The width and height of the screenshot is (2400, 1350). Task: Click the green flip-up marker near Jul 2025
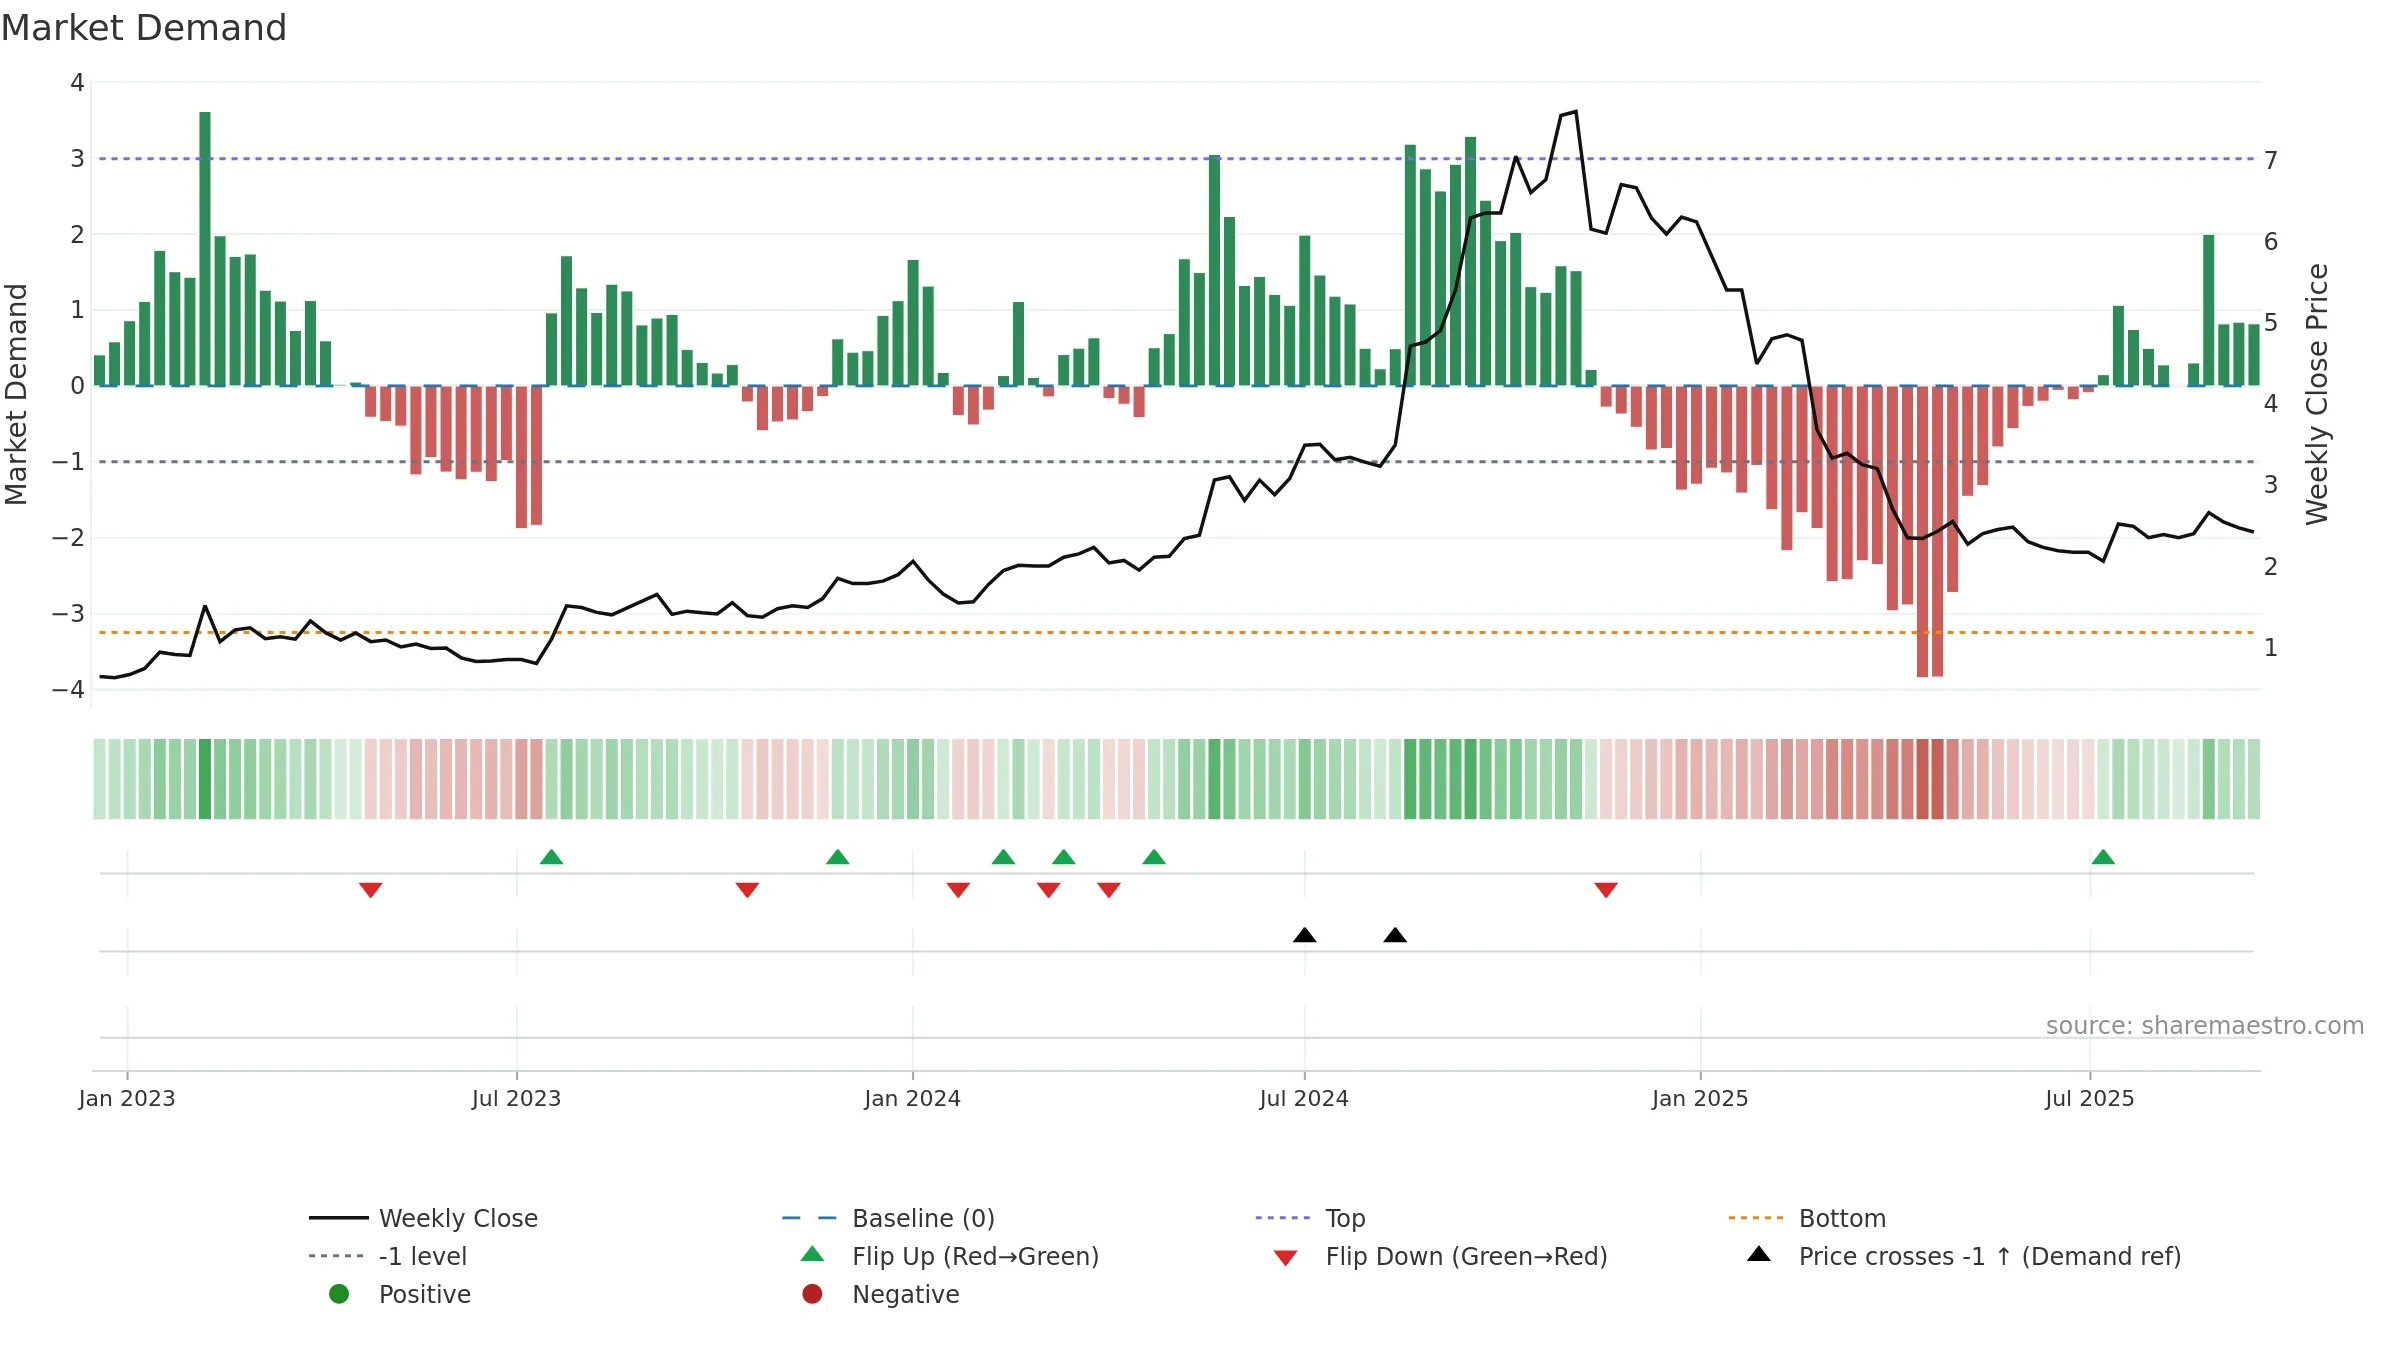tap(2103, 857)
